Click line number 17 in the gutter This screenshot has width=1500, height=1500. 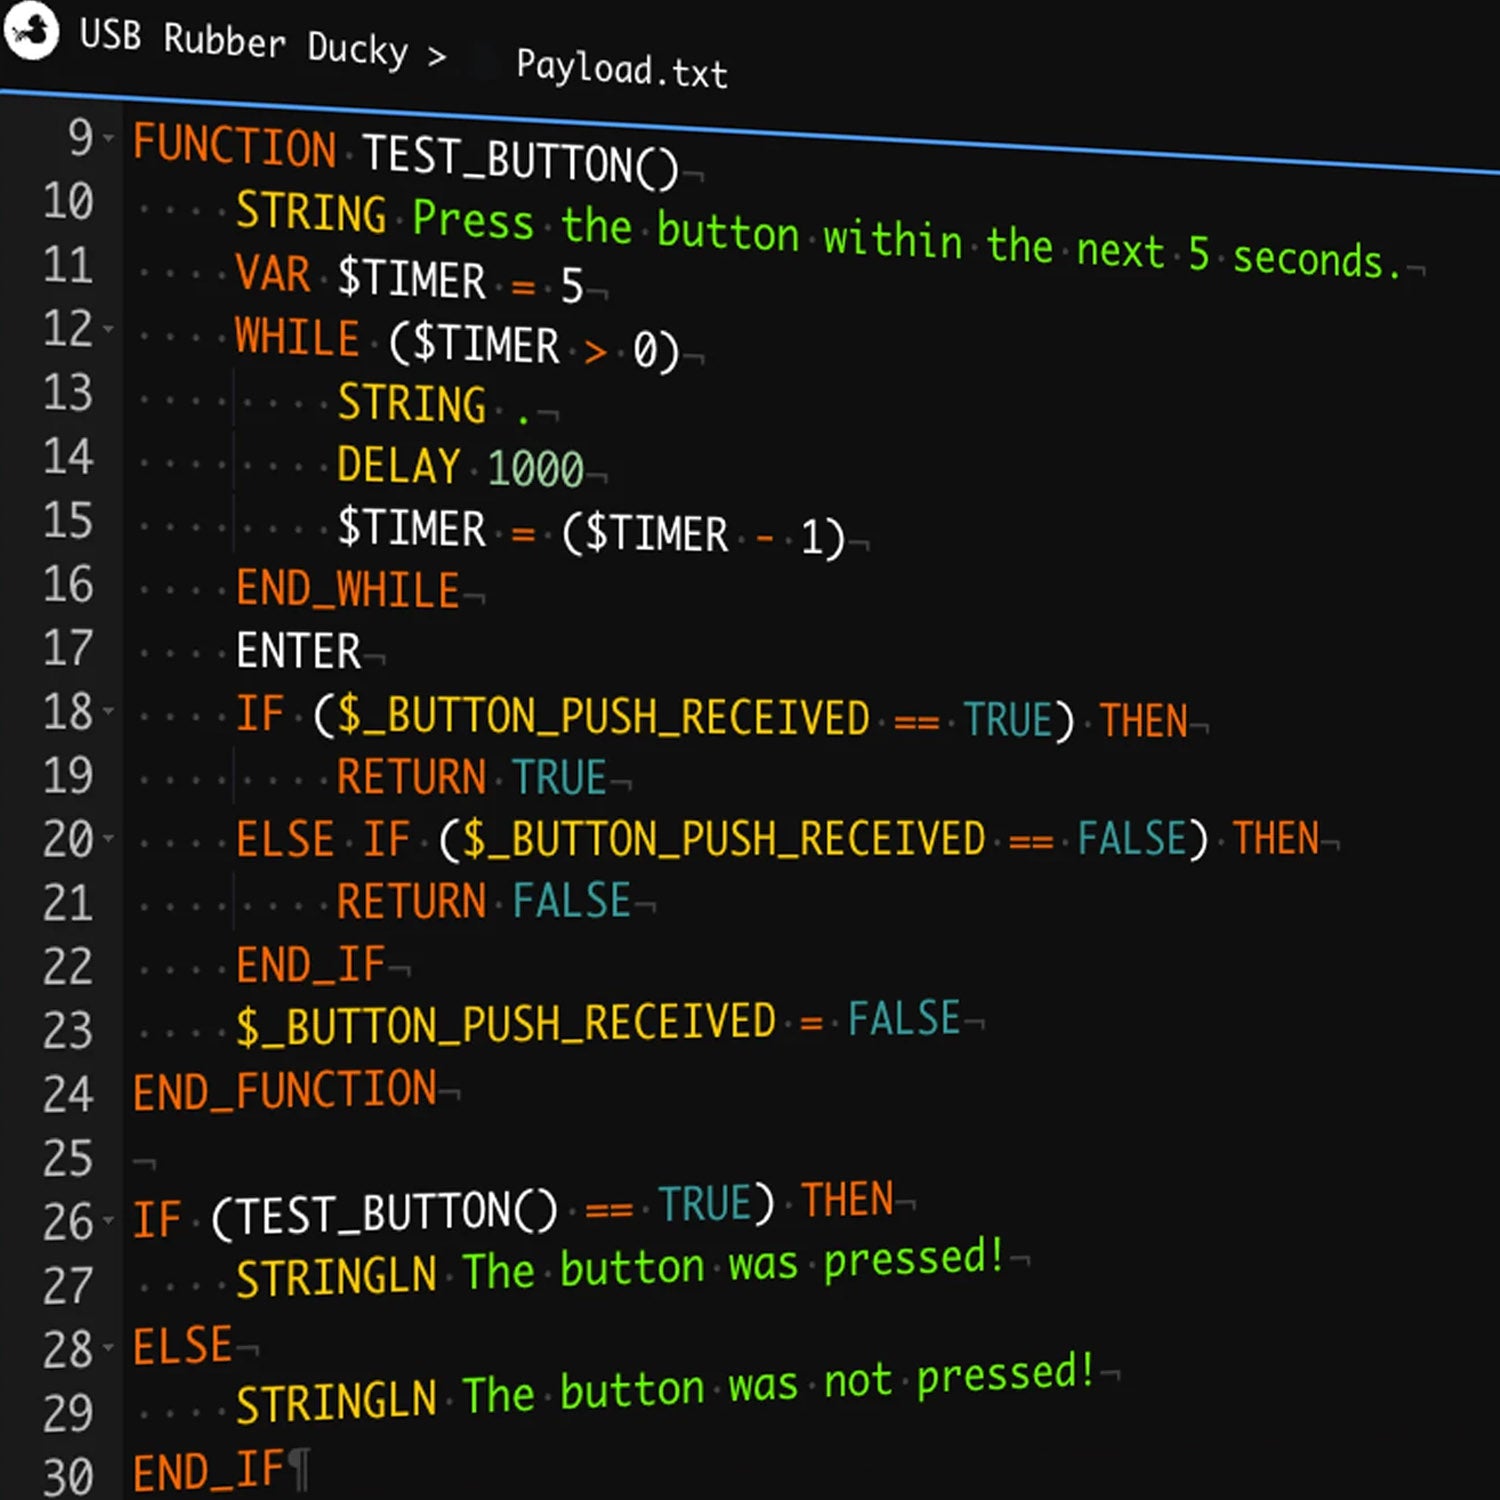pos(67,648)
